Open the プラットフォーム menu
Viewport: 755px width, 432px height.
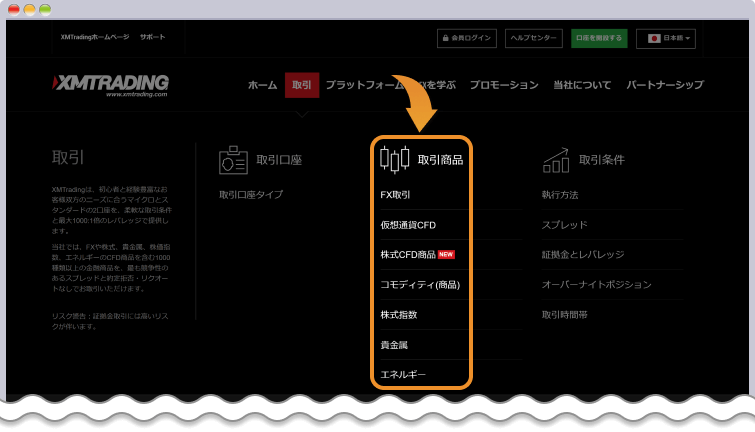pyautogui.click(x=364, y=85)
